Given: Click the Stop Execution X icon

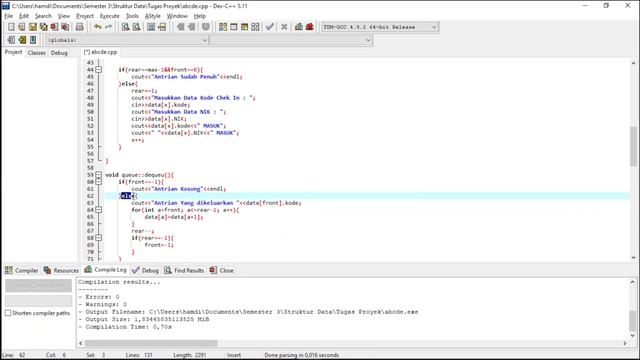Looking at the screenshot, I should (284, 27).
